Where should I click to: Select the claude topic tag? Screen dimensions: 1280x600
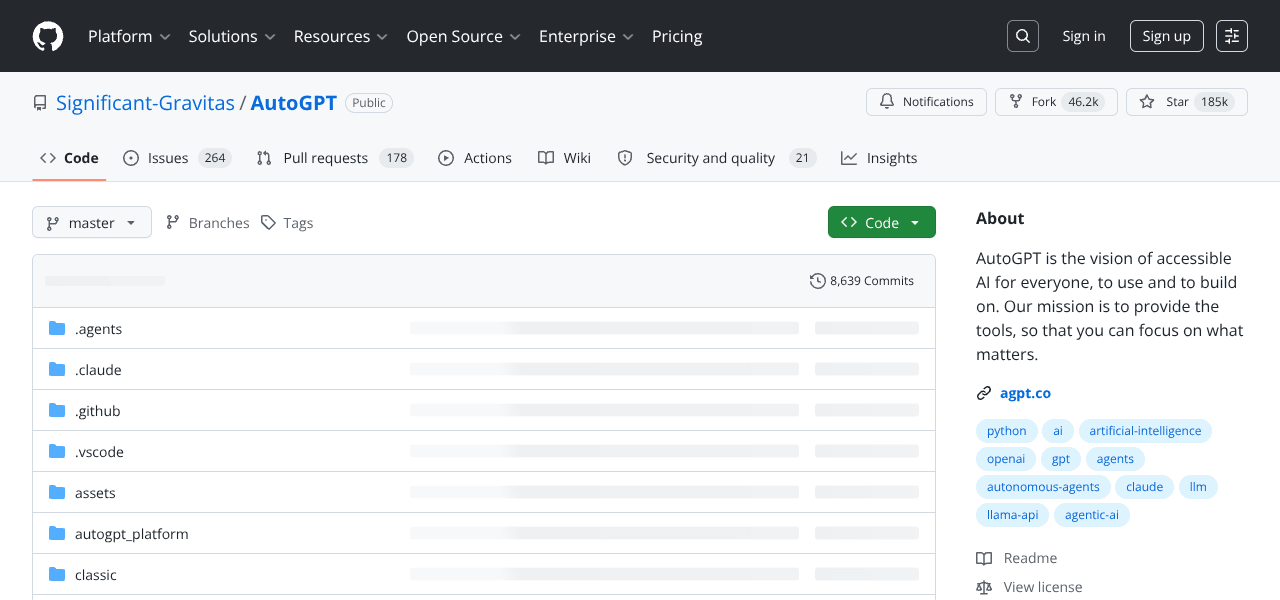coord(1144,487)
